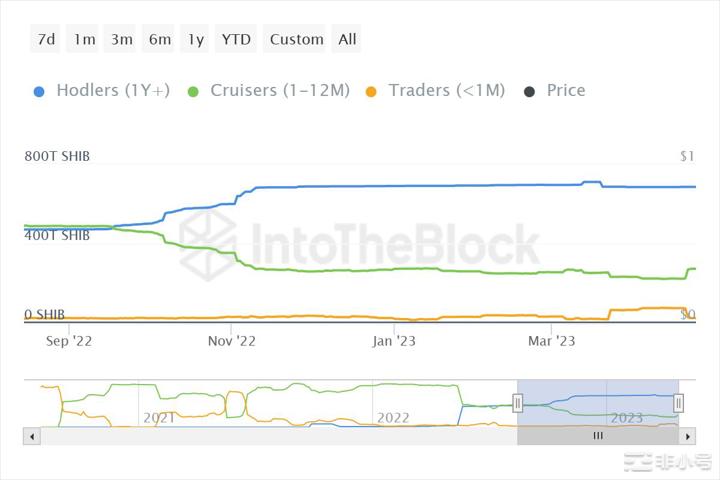Open the Custom date range picker
The height and width of the screenshot is (480, 720).
click(296, 39)
